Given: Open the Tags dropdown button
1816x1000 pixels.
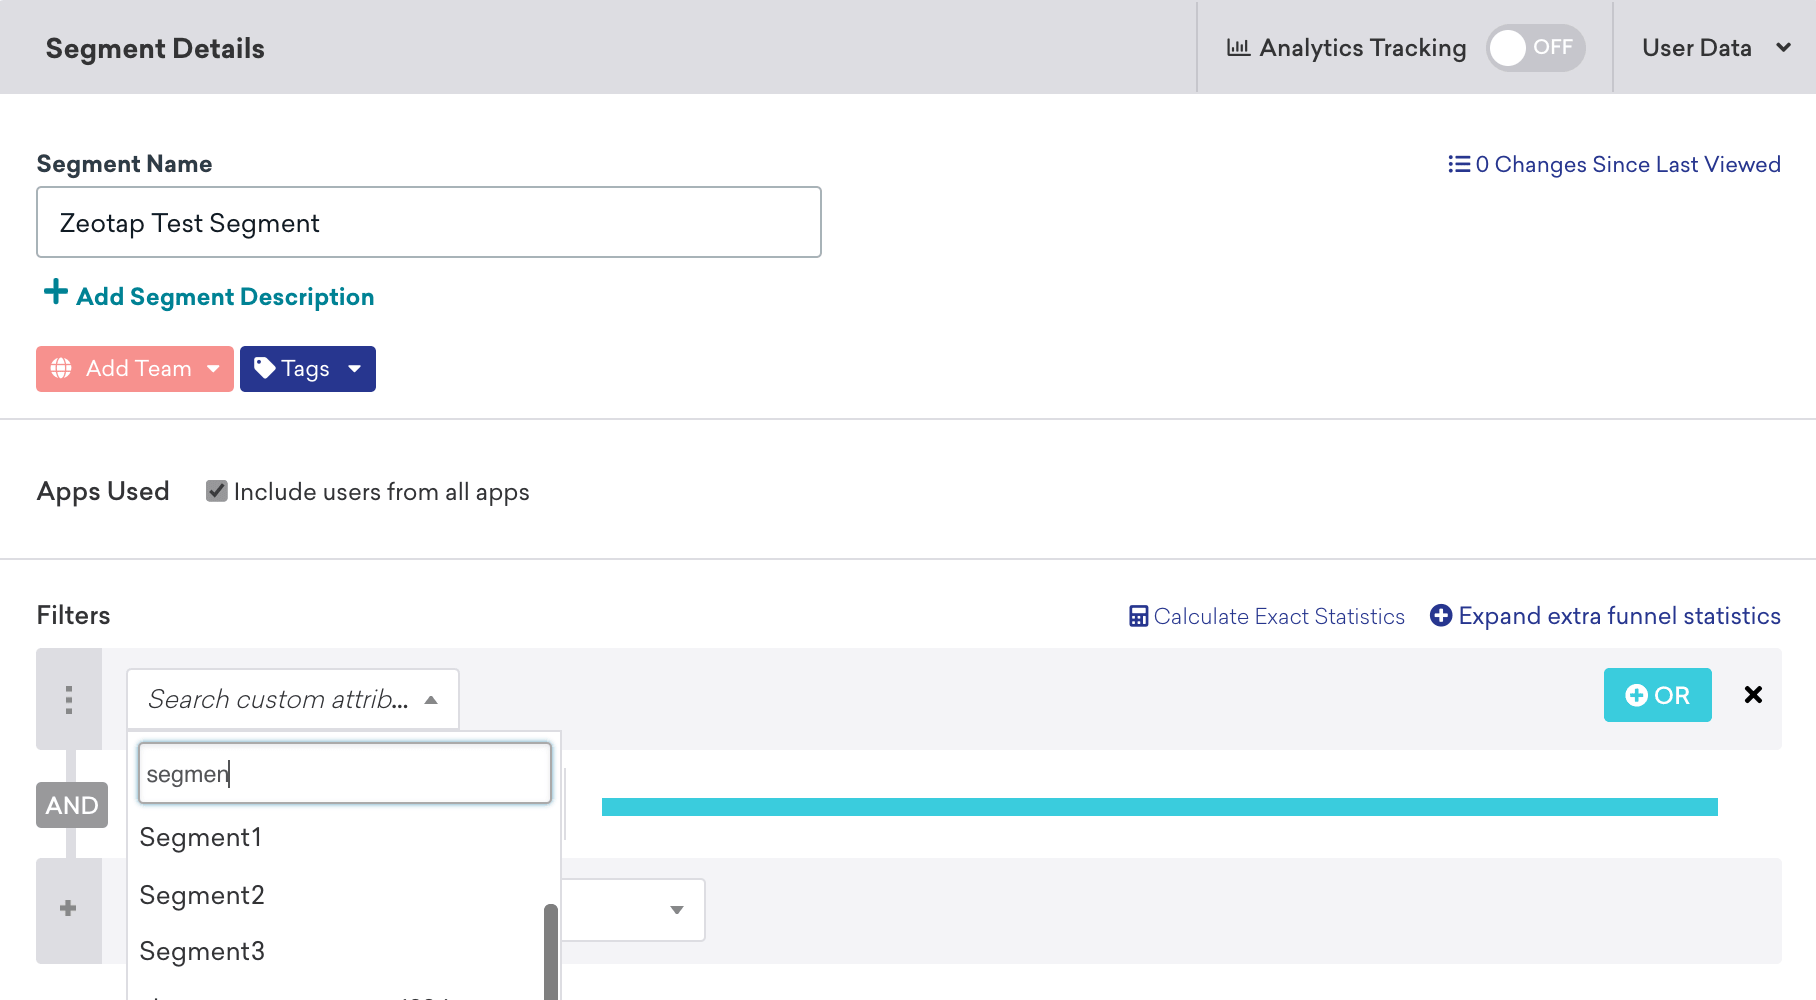Looking at the screenshot, I should [x=307, y=369].
